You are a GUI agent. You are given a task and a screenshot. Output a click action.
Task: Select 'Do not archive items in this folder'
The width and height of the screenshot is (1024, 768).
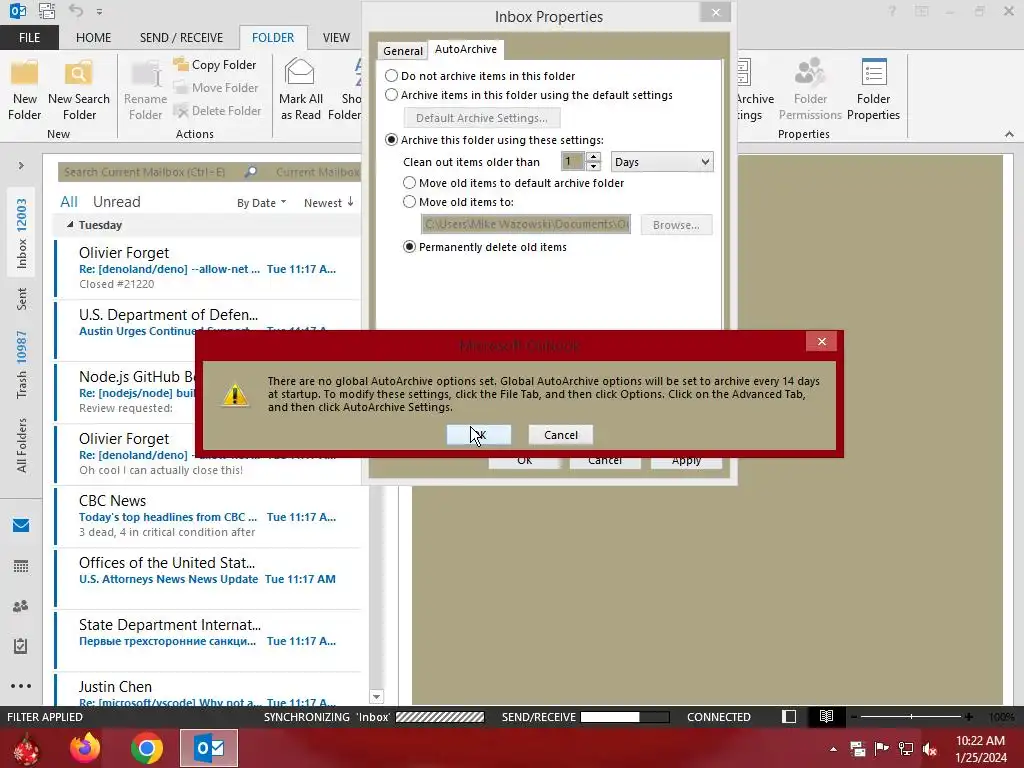tap(391, 76)
